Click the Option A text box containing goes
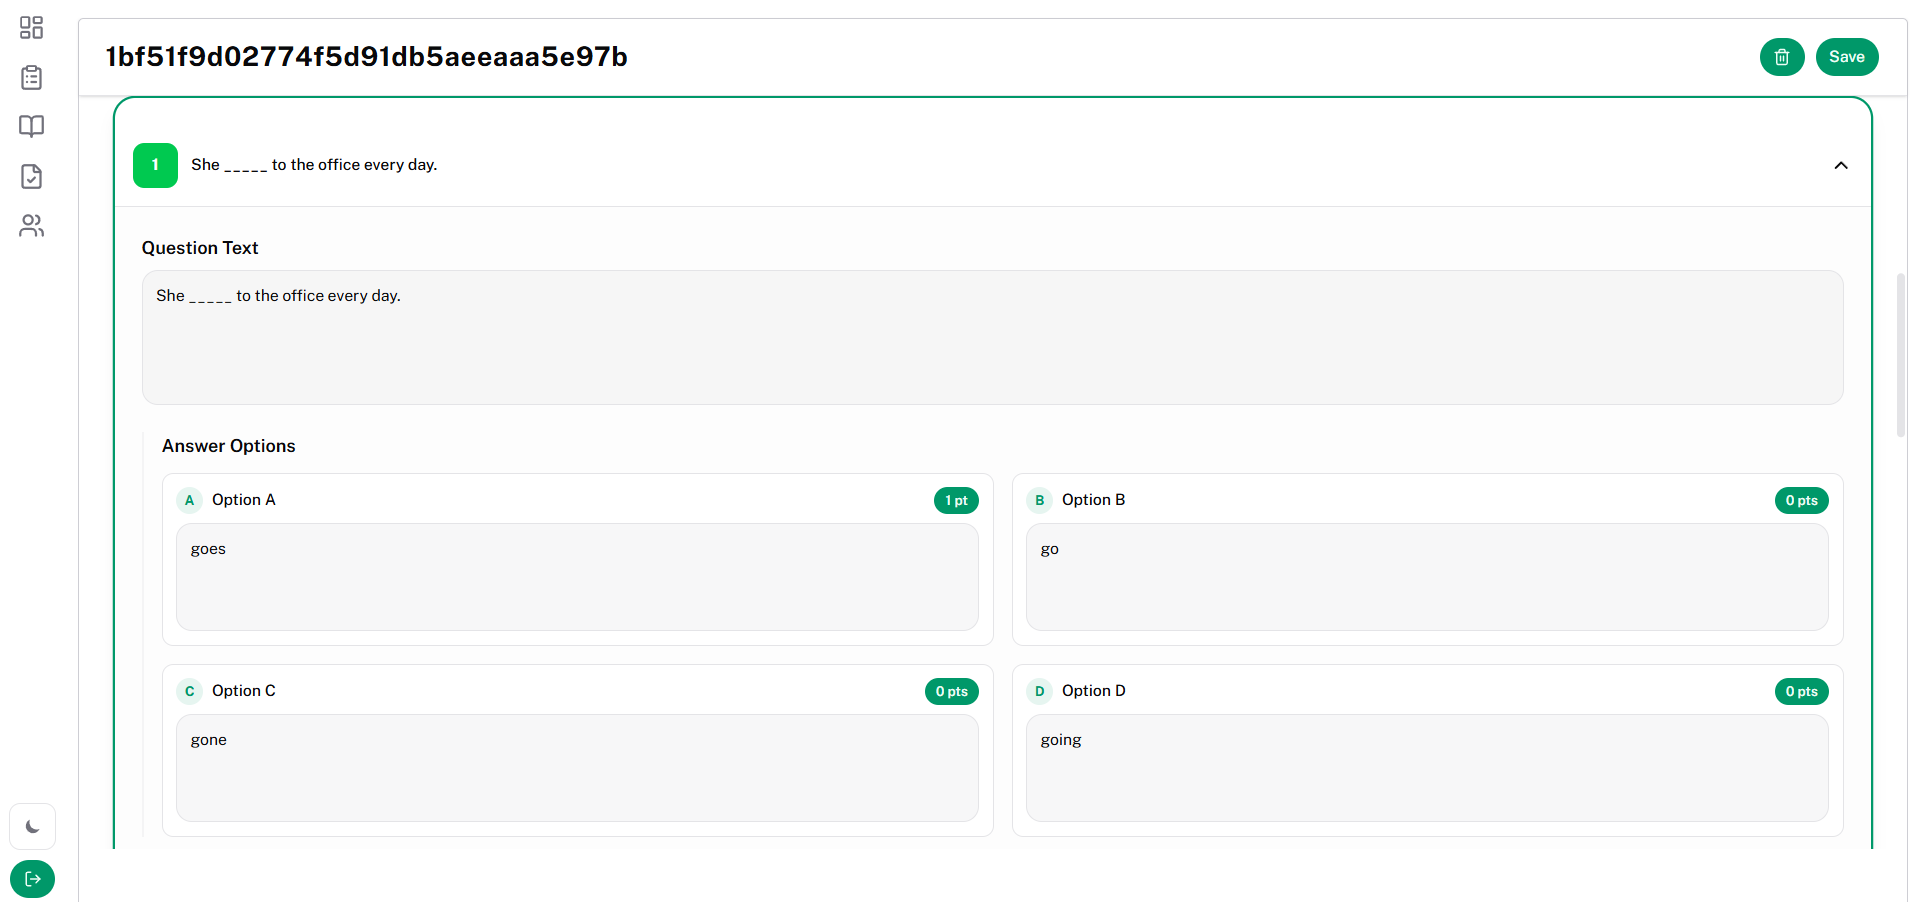 (577, 577)
